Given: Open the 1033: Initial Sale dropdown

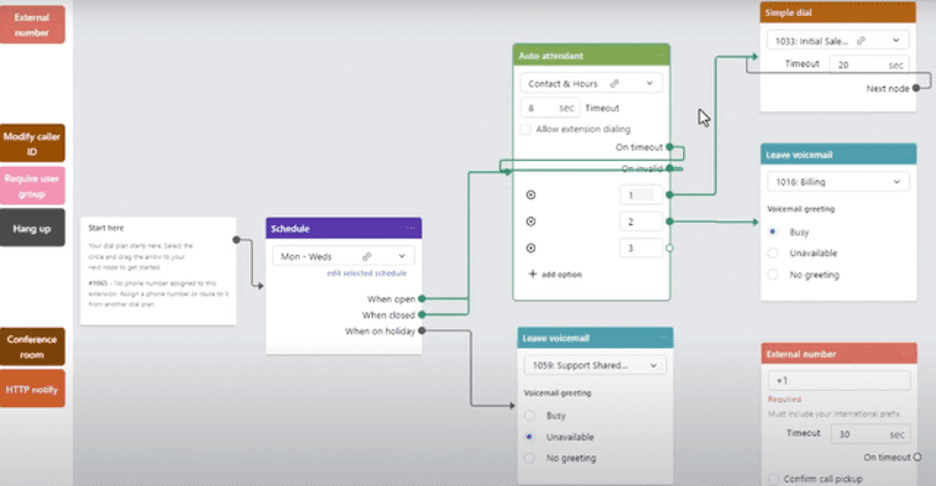Looking at the screenshot, I should [838, 41].
